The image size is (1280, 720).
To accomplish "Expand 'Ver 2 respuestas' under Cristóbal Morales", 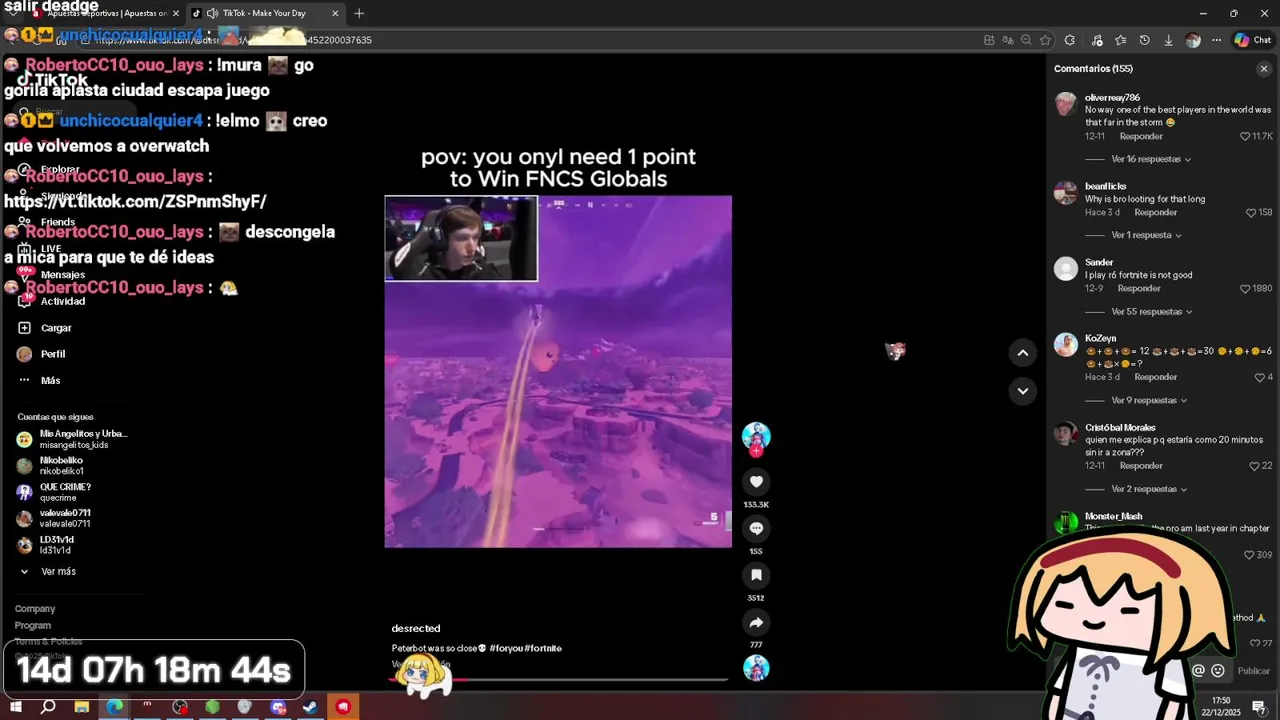I will pos(1149,489).
